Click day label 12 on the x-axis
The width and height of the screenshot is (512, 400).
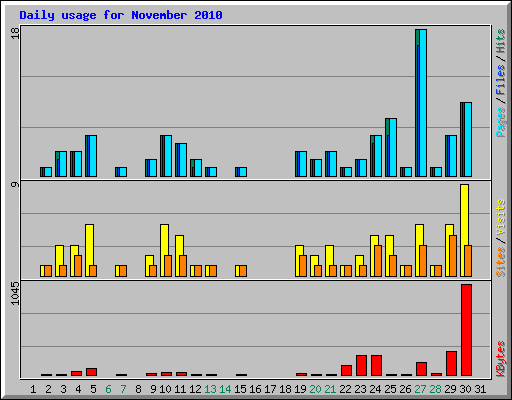click(195, 389)
